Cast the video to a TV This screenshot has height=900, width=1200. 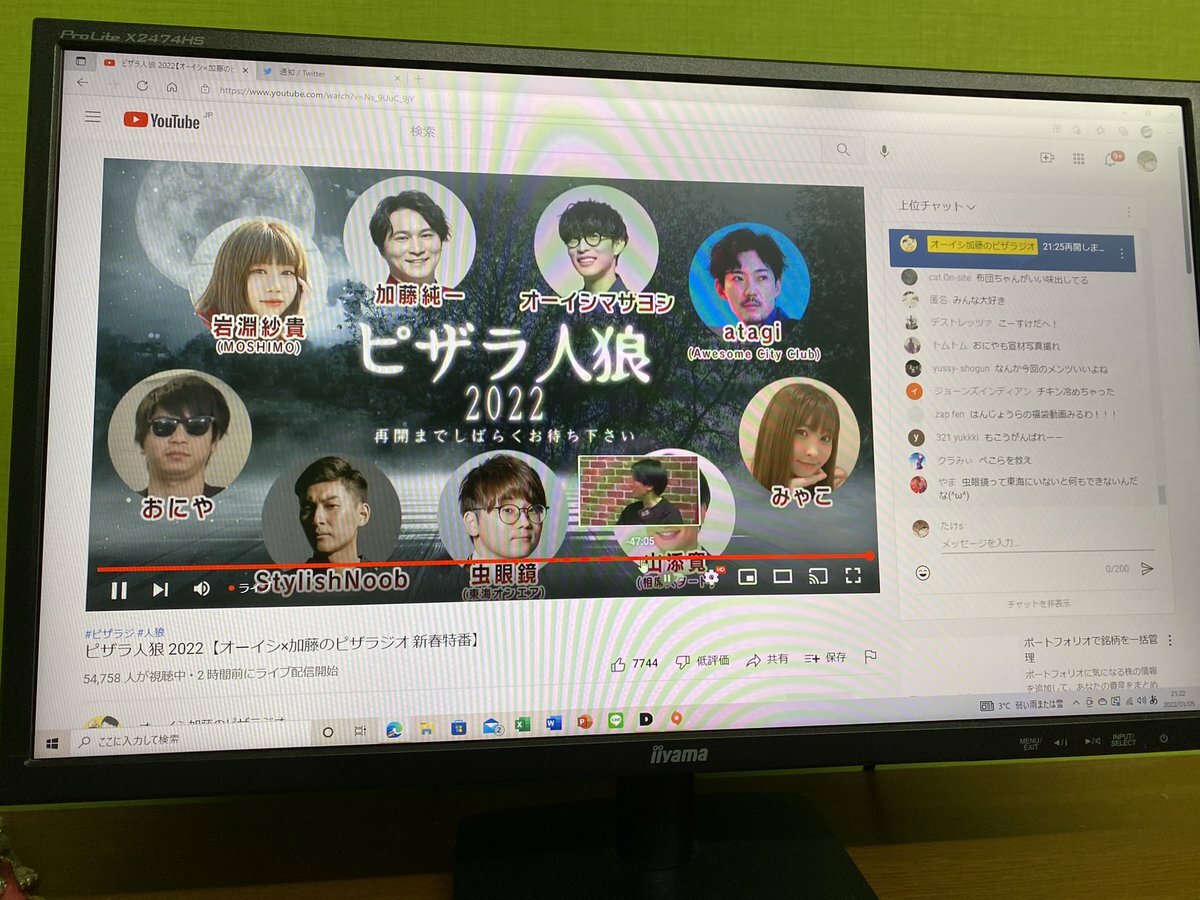click(x=818, y=575)
